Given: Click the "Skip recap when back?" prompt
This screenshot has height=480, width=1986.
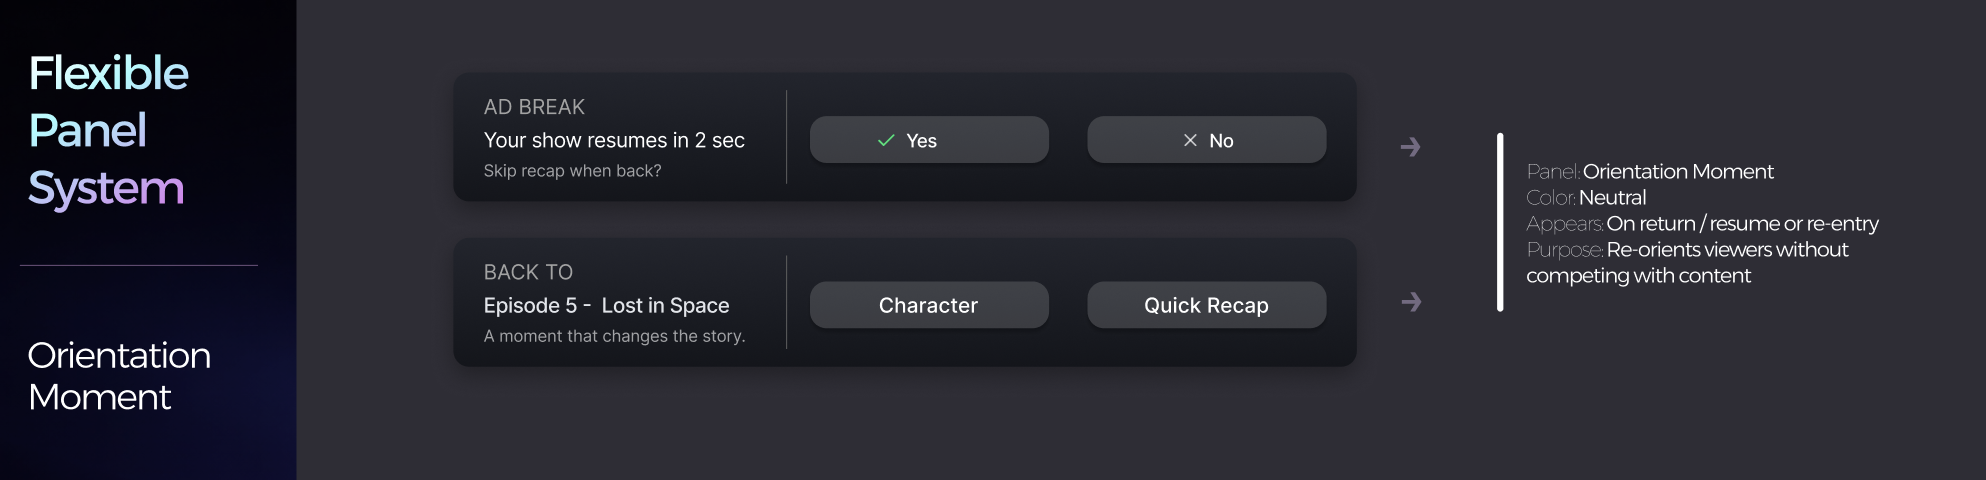Looking at the screenshot, I should (572, 171).
